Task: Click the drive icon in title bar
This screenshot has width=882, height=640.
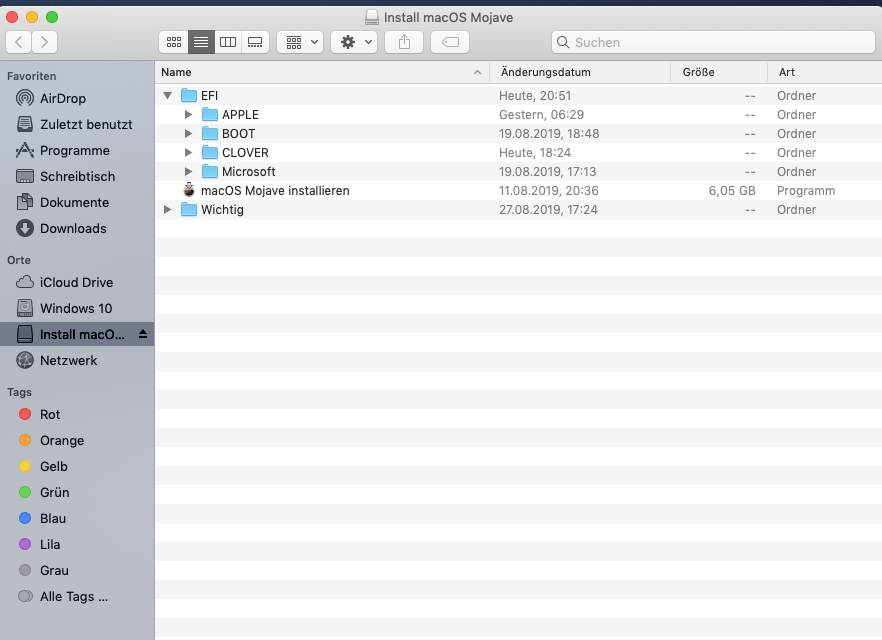Action: pyautogui.click(x=371, y=17)
